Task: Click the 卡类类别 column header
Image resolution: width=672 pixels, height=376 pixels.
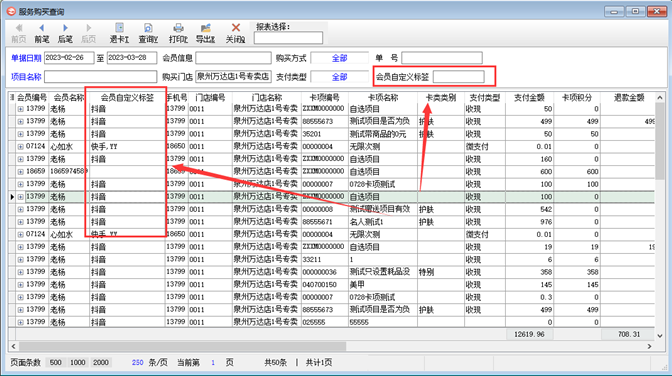Action: pyautogui.click(x=441, y=98)
